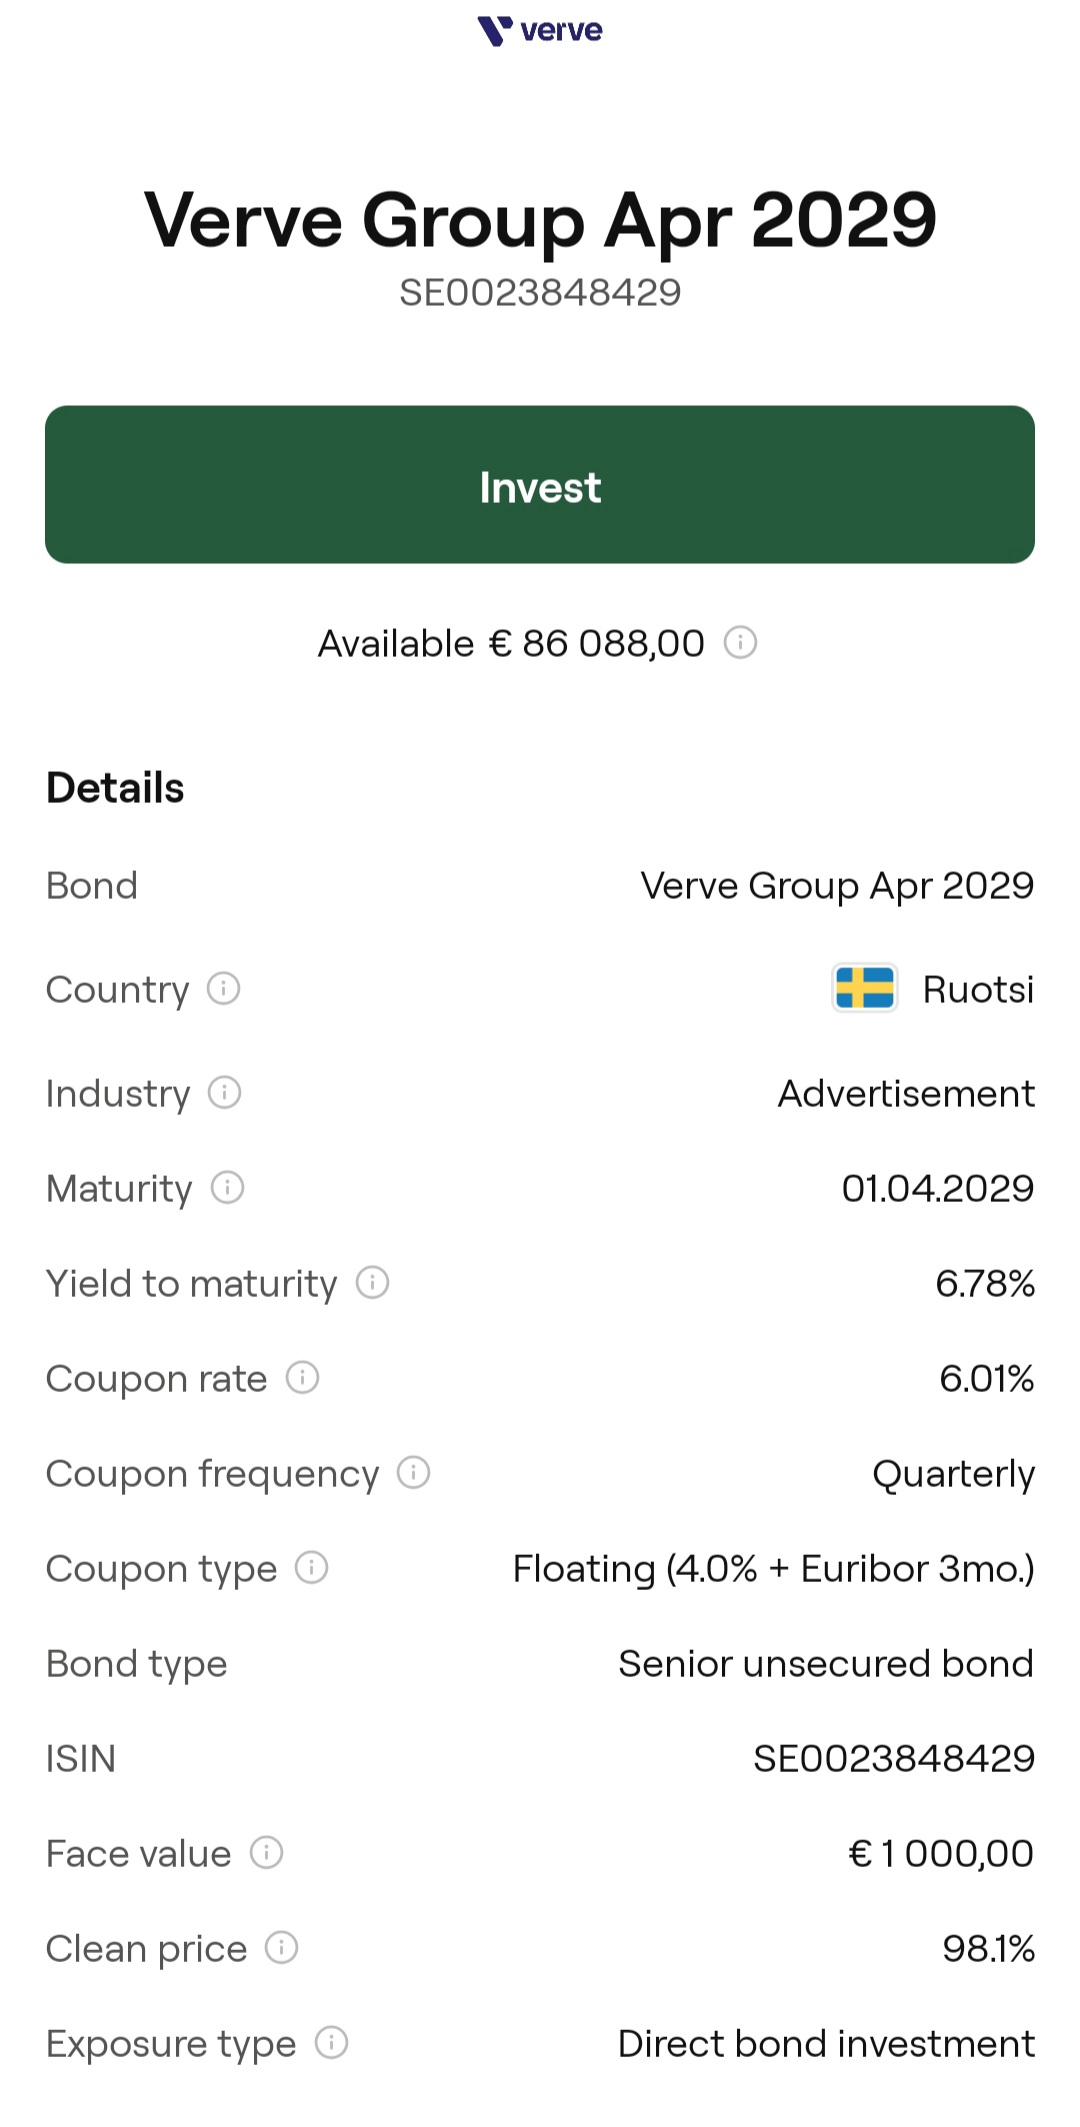Image resolution: width=1080 pixels, height=2127 pixels.
Task: Show Coupon frequency info icon
Action: (x=413, y=1473)
